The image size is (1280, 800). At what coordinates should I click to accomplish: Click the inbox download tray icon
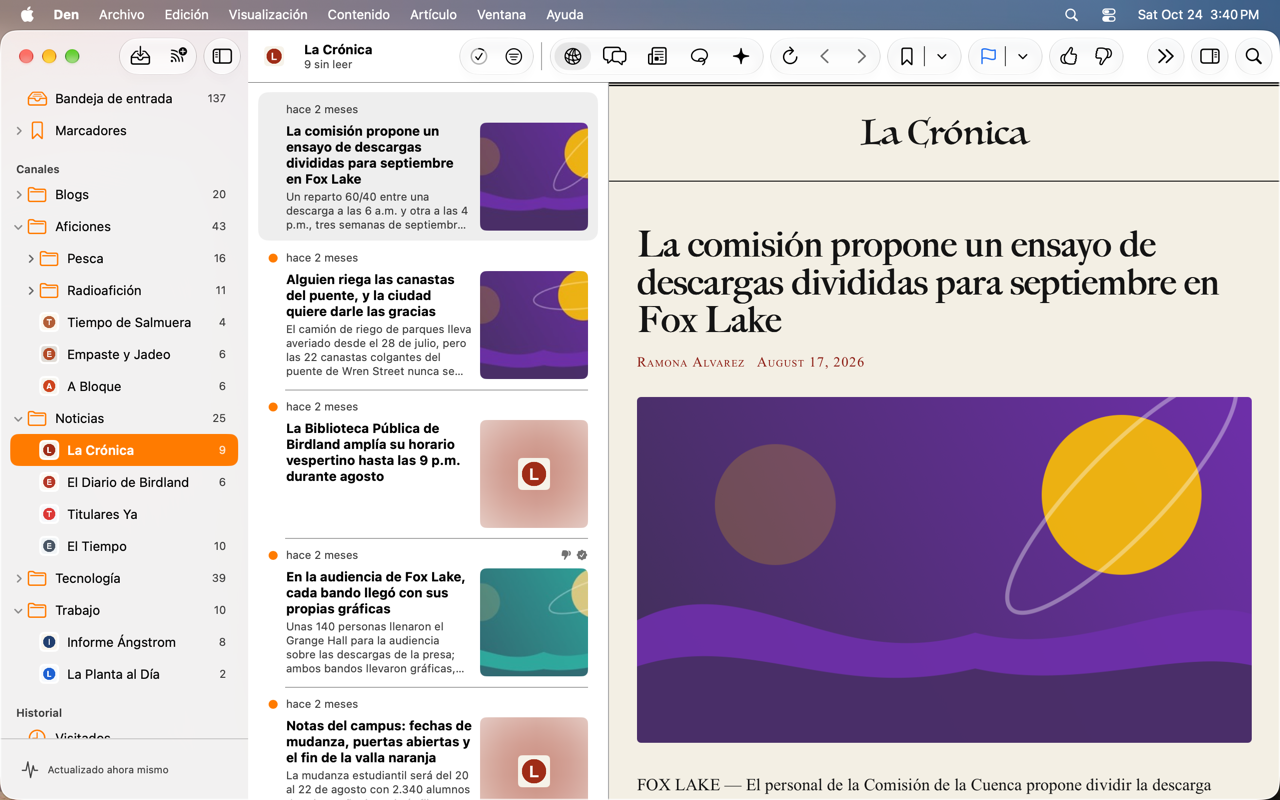(x=141, y=57)
